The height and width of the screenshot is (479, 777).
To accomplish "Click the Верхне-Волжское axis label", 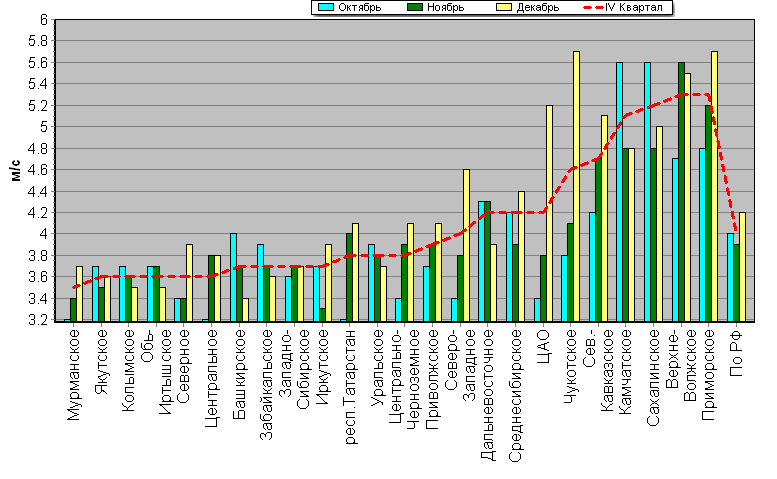I will pos(681,366).
